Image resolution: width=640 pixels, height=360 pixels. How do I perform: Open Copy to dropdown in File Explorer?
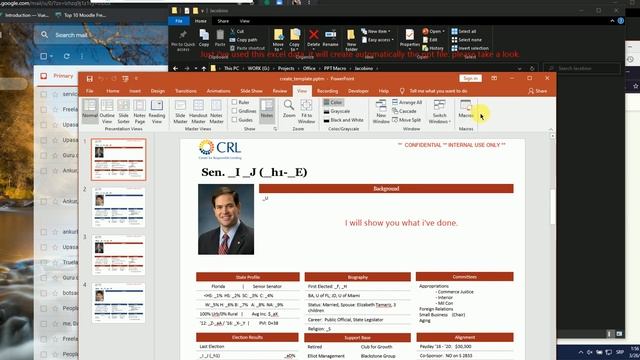[294, 40]
